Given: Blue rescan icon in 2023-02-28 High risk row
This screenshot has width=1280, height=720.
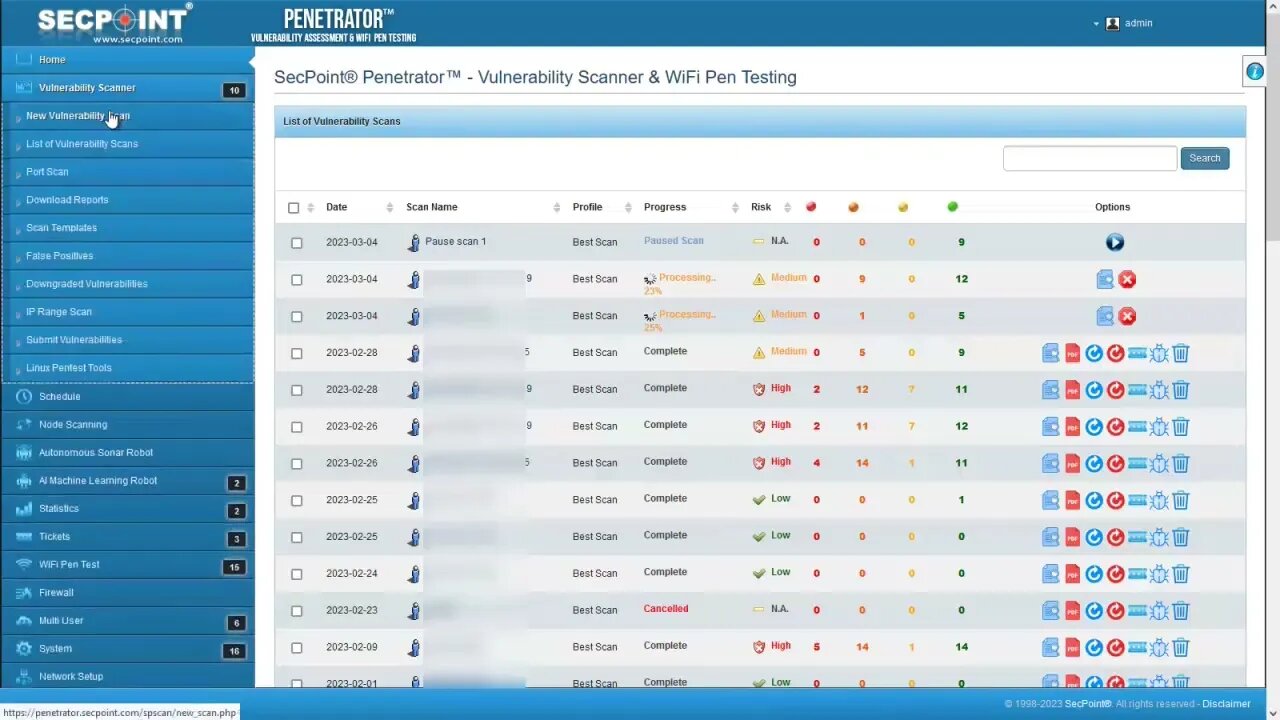Looking at the screenshot, I should (x=1094, y=390).
